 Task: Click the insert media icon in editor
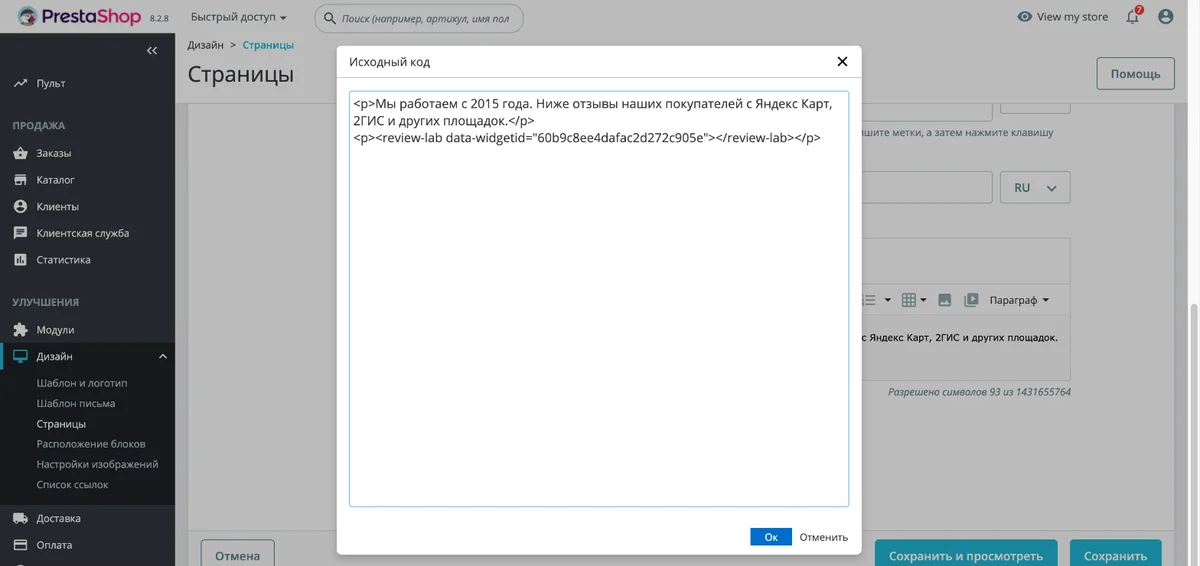(970, 300)
